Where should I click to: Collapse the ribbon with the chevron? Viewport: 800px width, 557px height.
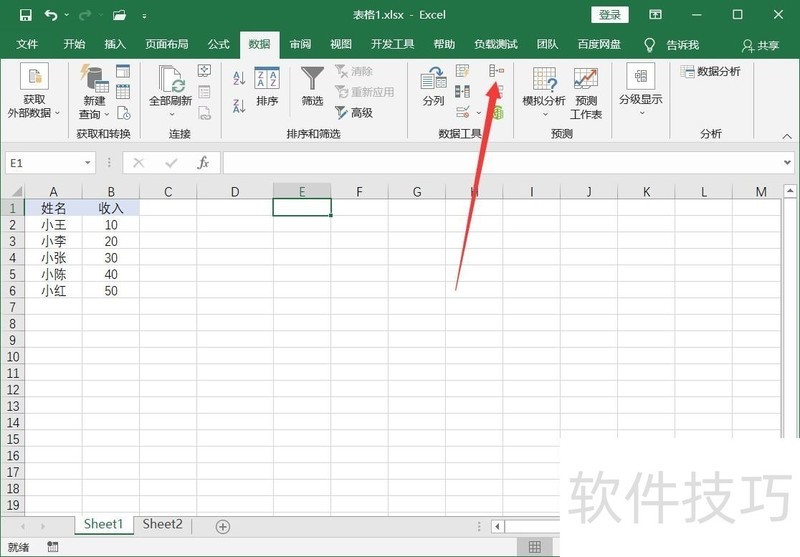pyautogui.click(x=787, y=136)
